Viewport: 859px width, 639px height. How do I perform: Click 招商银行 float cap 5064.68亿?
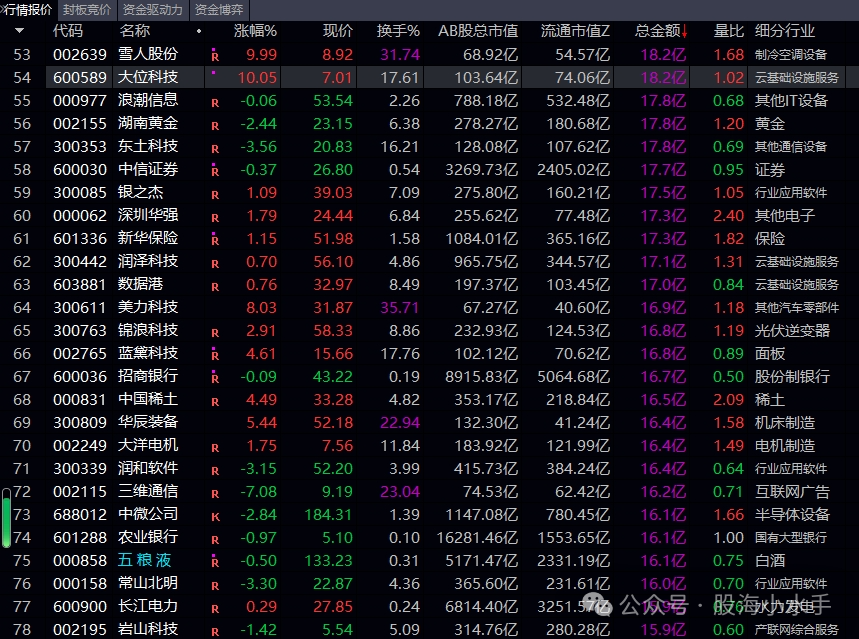[x=574, y=376]
